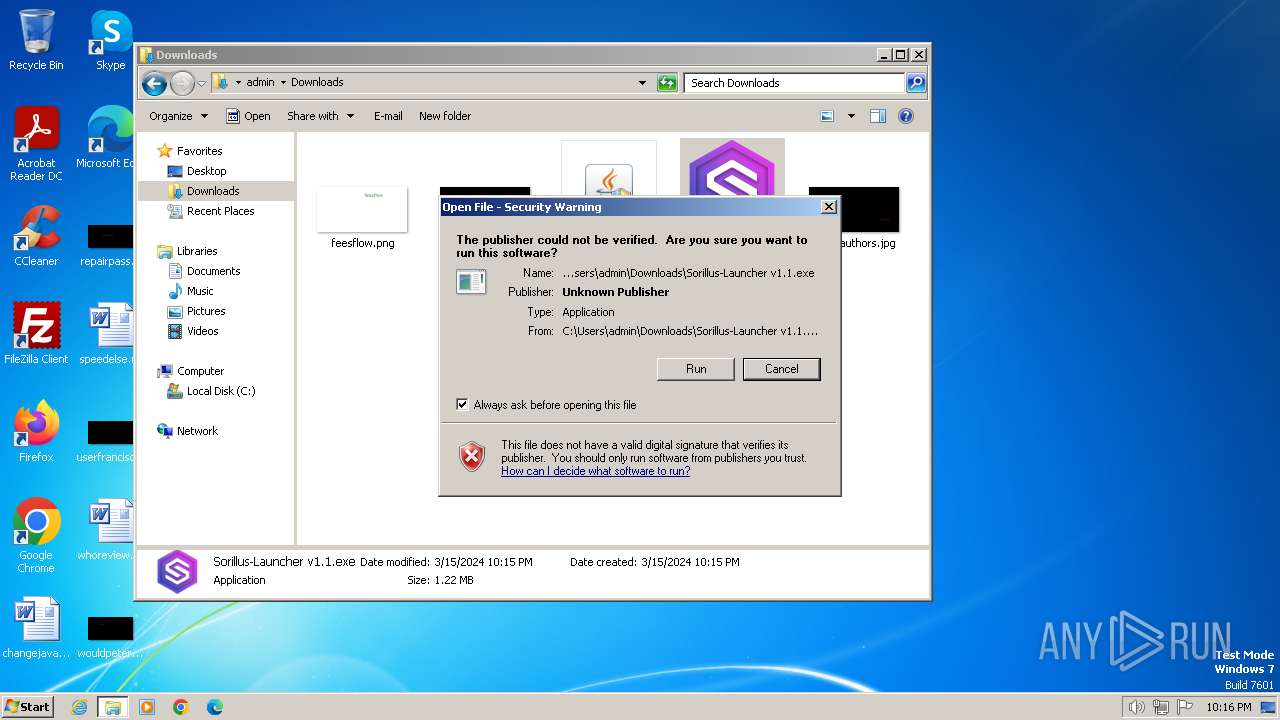
Task: Open the views dropdown arrow
Action: point(851,116)
